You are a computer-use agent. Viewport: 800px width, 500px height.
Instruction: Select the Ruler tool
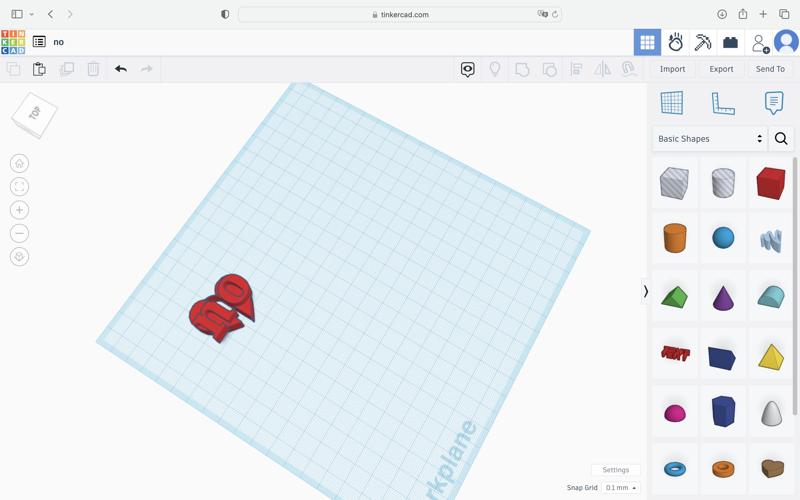(723, 104)
